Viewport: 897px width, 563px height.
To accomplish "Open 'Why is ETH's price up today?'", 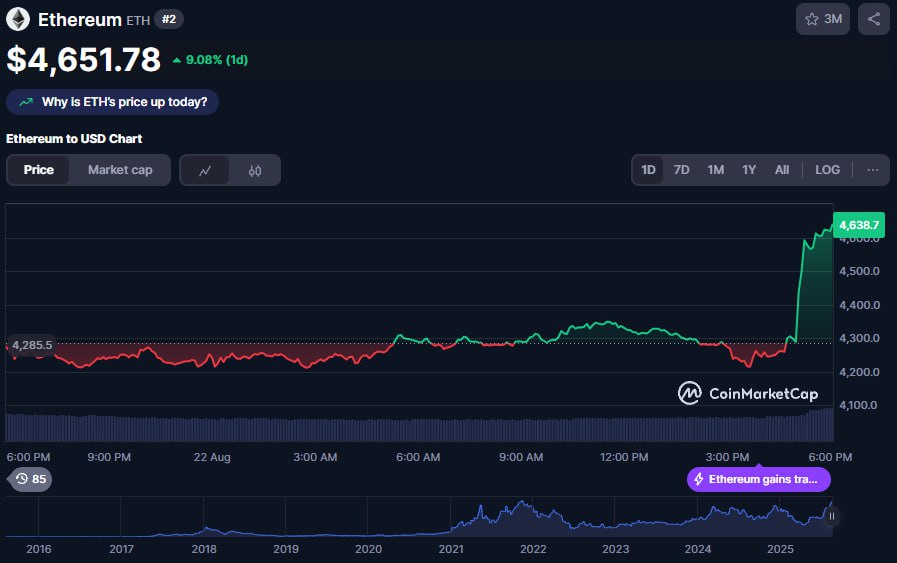I will click(112, 102).
